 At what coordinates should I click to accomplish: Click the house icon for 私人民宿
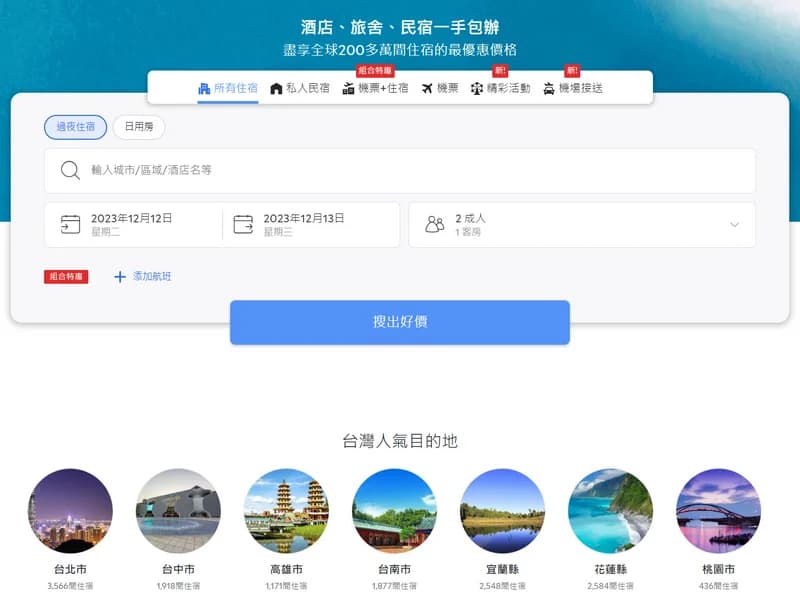click(276, 89)
